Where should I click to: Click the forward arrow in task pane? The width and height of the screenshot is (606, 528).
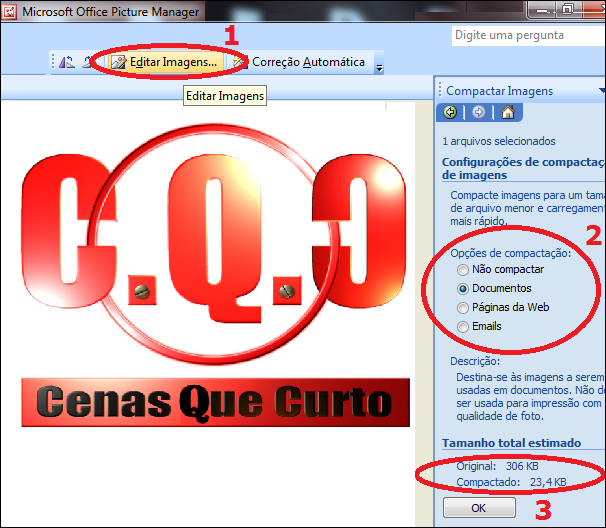click(478, 112)
